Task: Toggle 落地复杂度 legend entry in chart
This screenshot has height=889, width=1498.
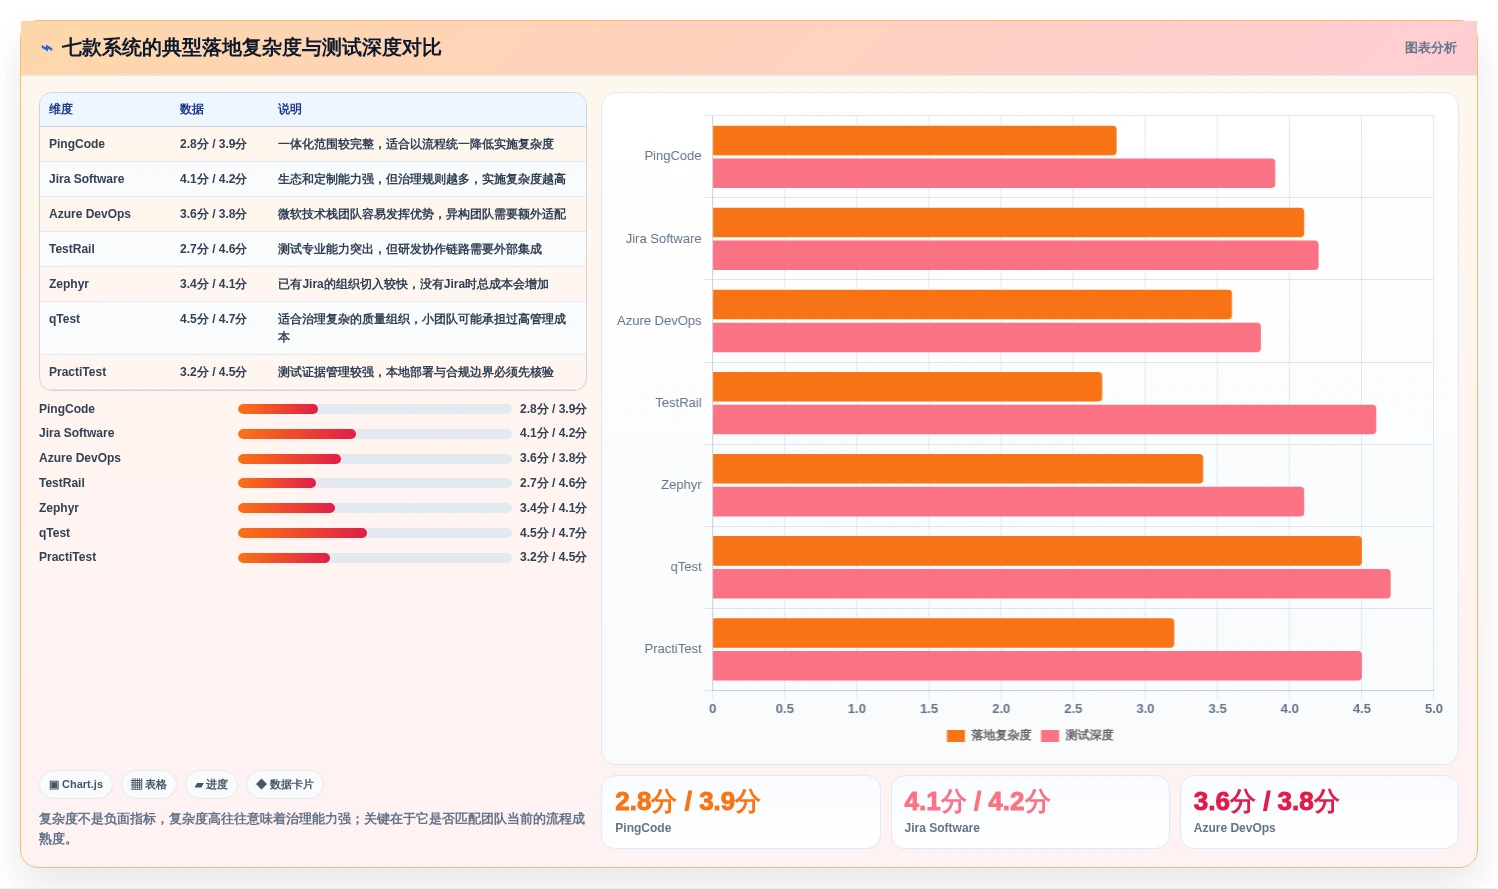Action: [989, 735]
